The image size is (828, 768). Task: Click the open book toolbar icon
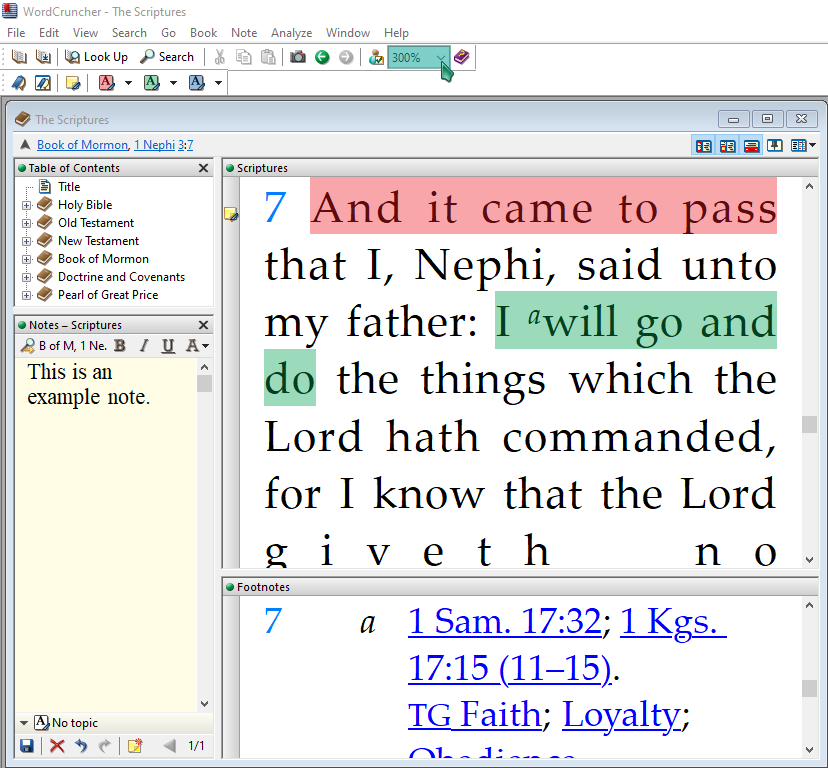click(x=19, y=57)
